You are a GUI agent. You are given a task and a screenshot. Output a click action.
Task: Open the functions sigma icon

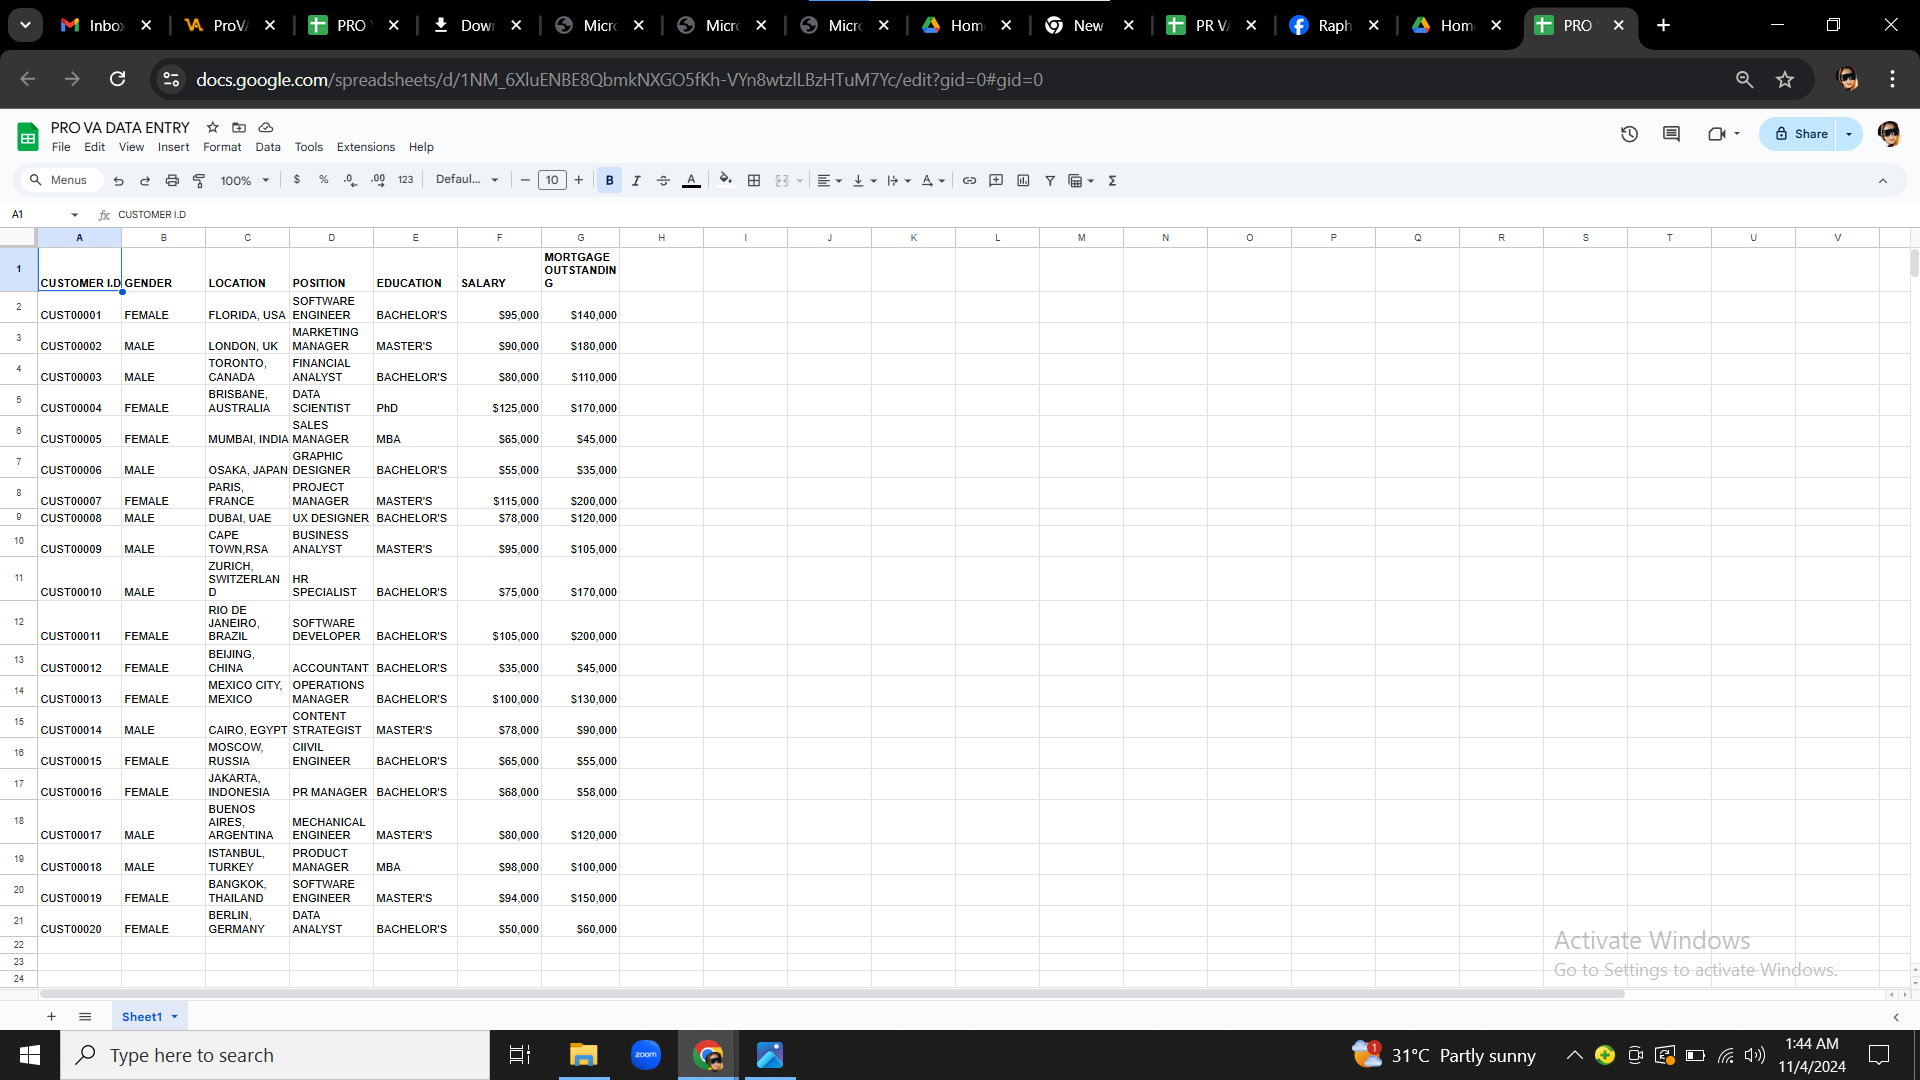[1112, 181]
